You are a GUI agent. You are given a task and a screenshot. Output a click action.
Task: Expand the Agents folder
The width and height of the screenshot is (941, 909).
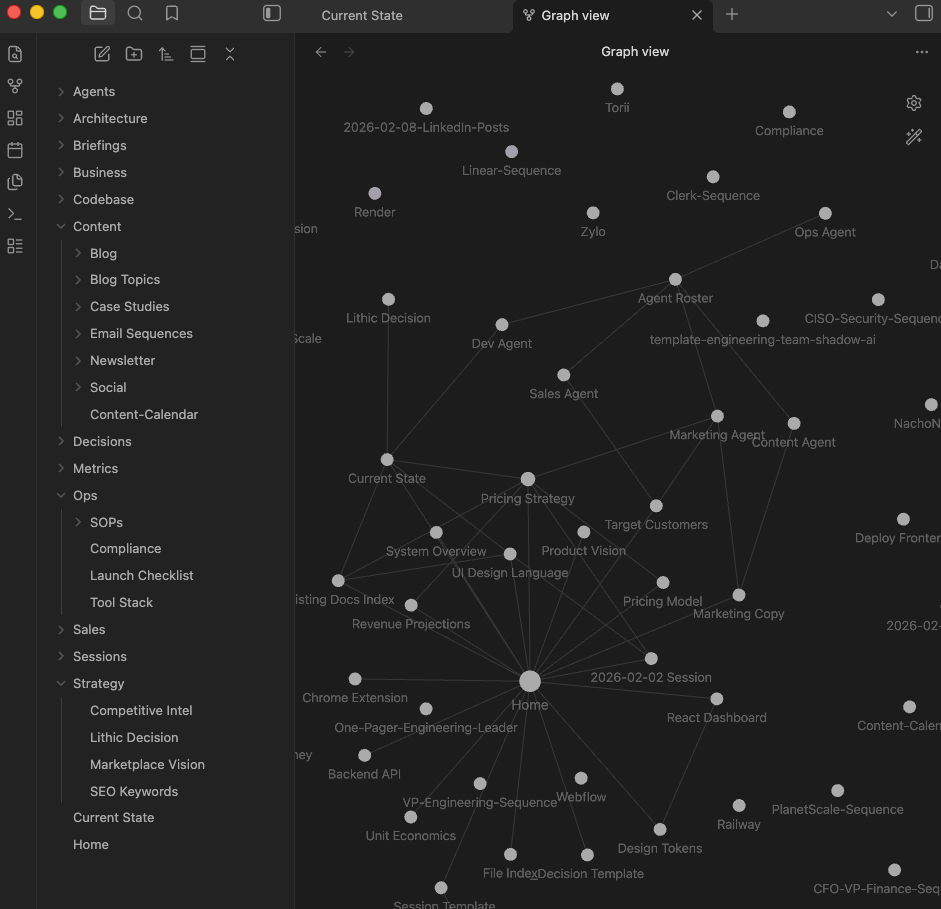[x=94, y=92]
